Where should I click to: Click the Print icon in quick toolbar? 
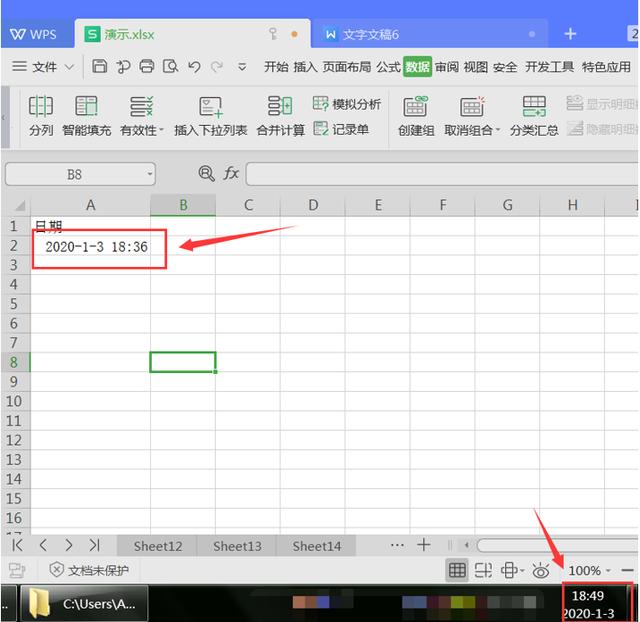pyautogui.click(x=147, y=66)
